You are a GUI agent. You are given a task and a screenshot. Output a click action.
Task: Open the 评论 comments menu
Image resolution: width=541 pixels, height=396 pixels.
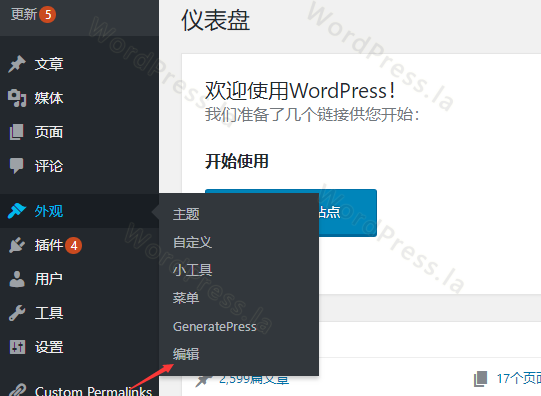(49, 166)
